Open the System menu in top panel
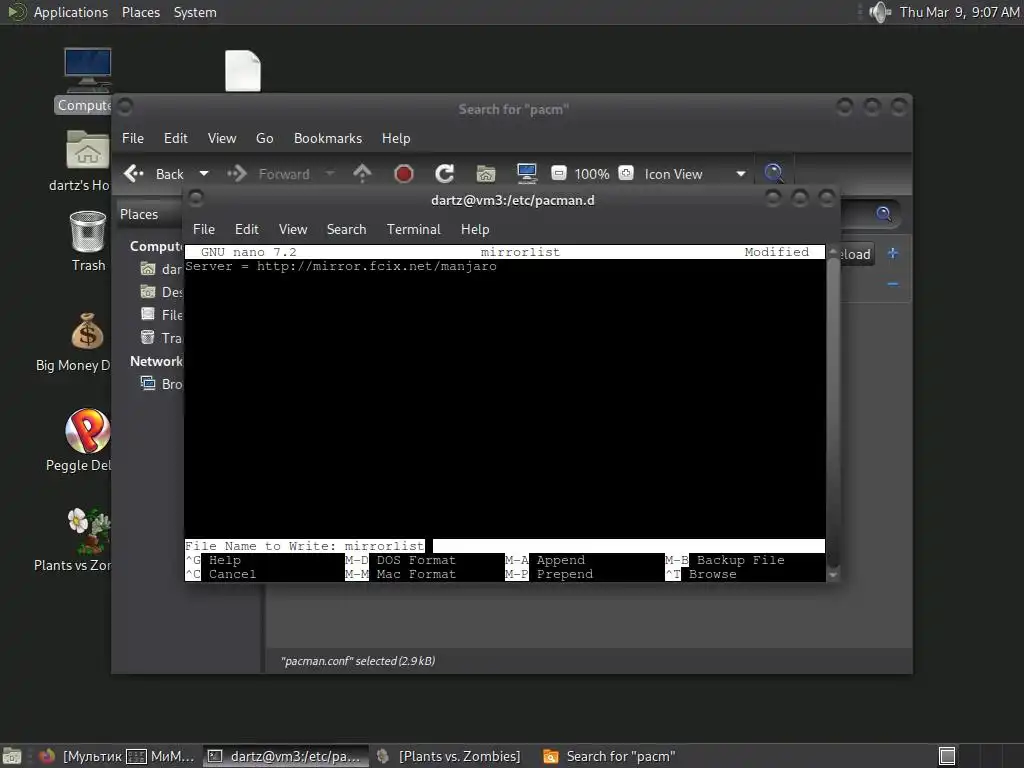This screenshot has width=1024, height=768. (195, 12)
